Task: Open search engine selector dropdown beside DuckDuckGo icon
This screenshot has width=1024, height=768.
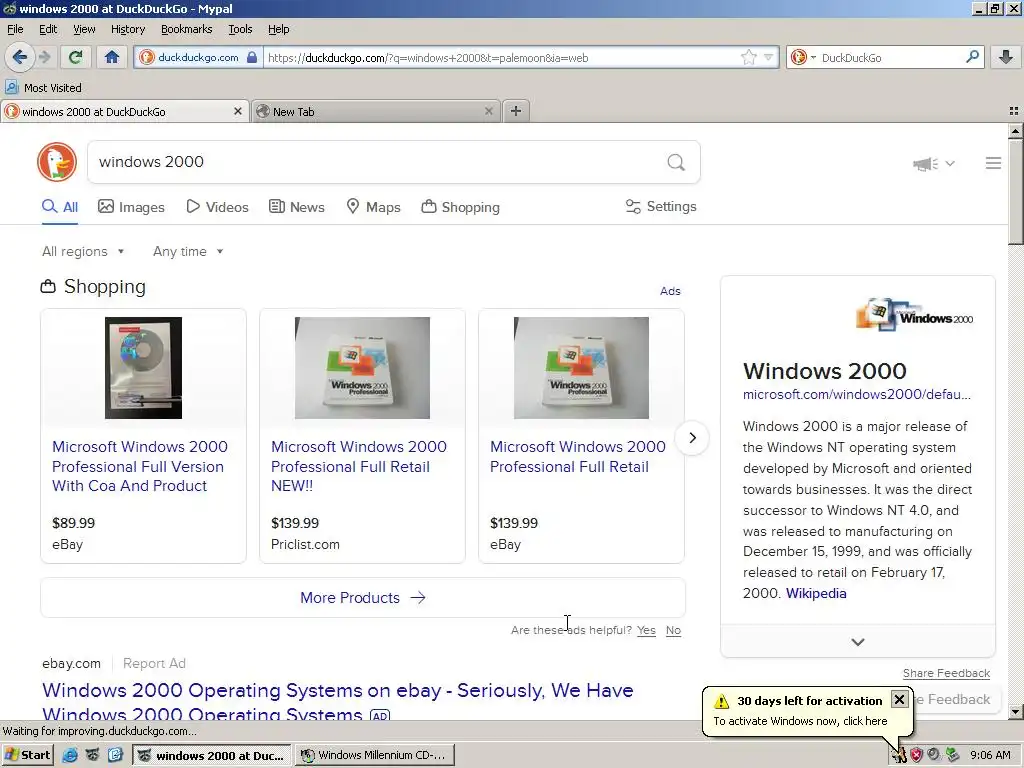Action: pos(813,57)
